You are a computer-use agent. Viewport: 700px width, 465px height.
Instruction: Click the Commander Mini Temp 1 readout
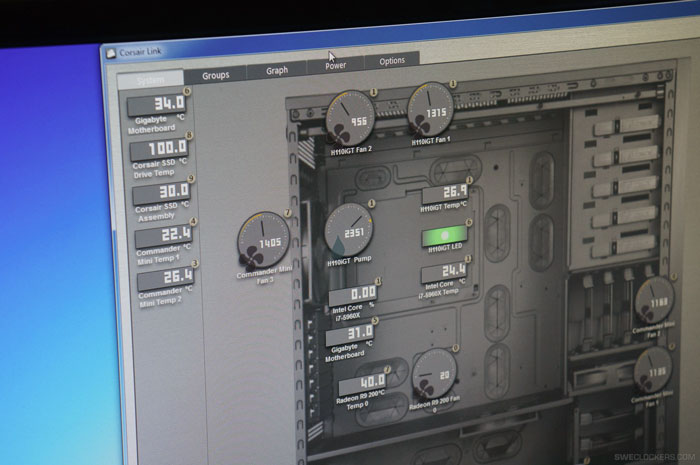click(164, 235)
